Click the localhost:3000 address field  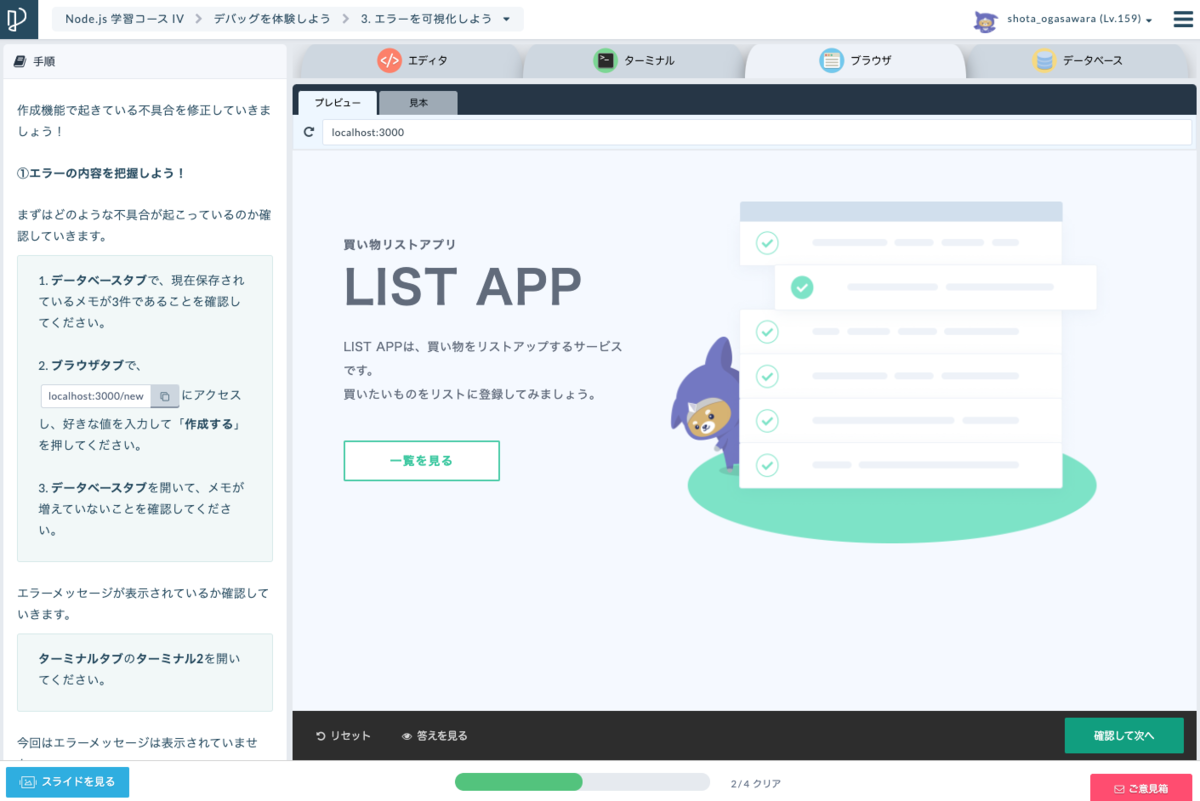[757, 132]
